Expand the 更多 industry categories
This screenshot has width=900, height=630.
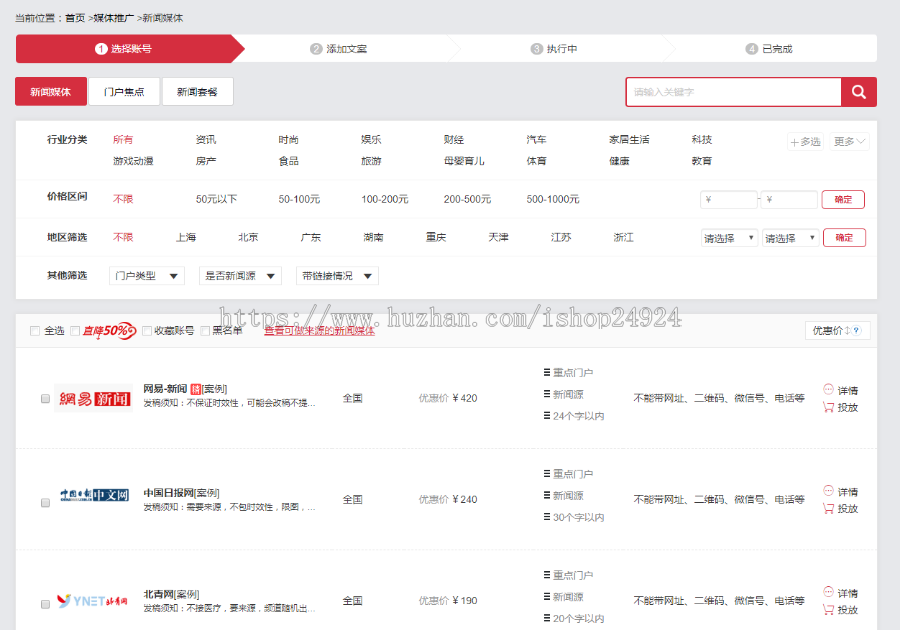pyautogui.click(x=849, y=142)
